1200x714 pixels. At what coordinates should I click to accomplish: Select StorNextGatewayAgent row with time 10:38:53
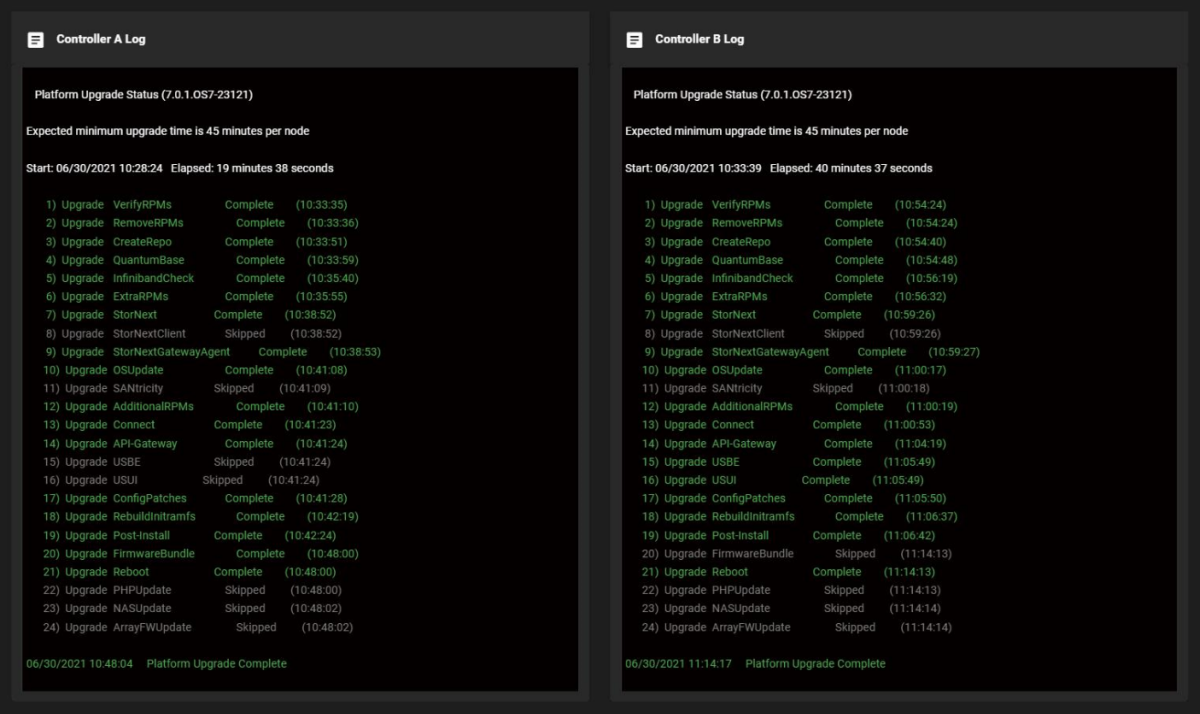213,352
